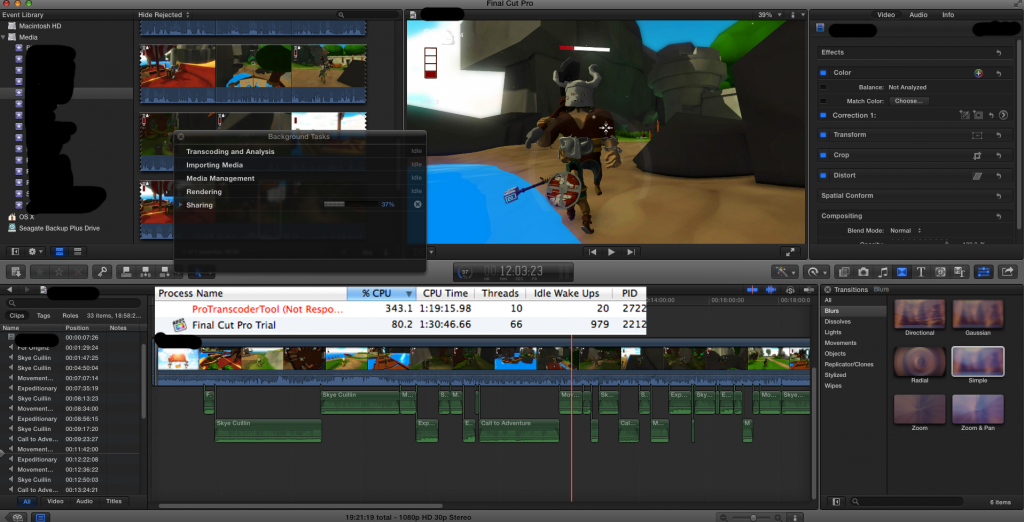Reset the Effects section
The height and width of the screenshot is (522, 1024).
coord(999,53)
